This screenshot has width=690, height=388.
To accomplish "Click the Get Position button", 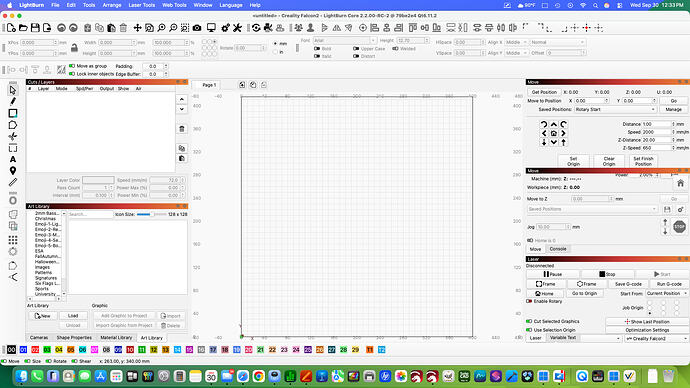I will (x=544, y=92).
